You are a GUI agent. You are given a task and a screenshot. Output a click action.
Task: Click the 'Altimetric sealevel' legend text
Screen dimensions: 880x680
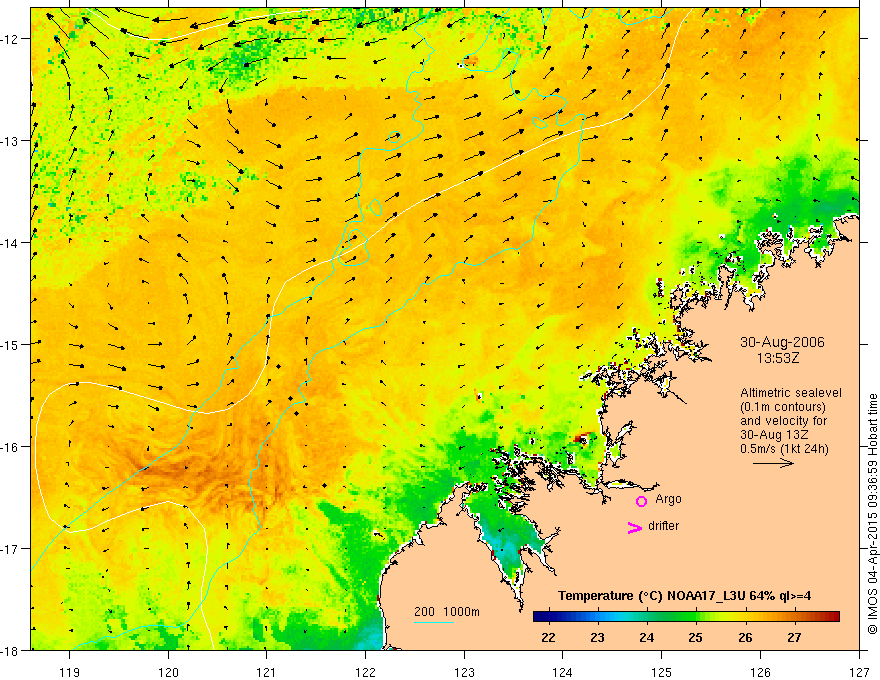coord(791,393)
